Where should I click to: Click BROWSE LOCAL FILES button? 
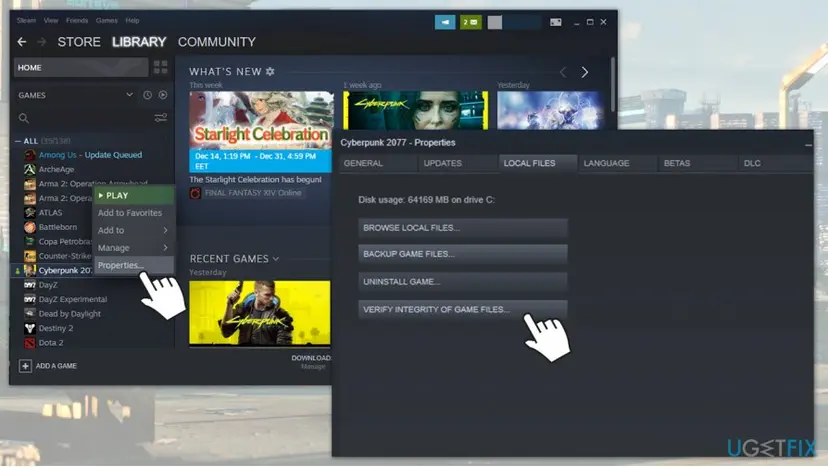(x=463, y=228)
